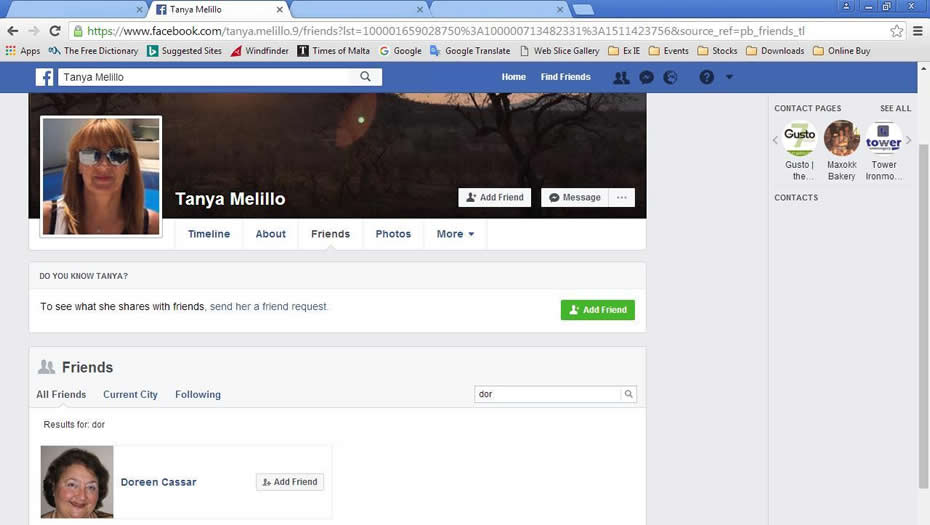Open Maxokk Bakery contact page icon
The image size is (930, 525).
click(x=842, y=138)
